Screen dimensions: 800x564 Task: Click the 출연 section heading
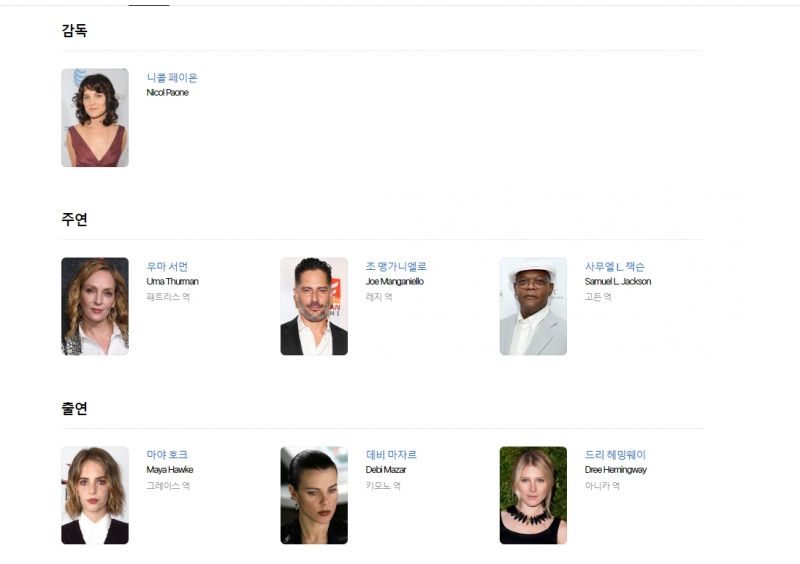(x=74, y=408)
